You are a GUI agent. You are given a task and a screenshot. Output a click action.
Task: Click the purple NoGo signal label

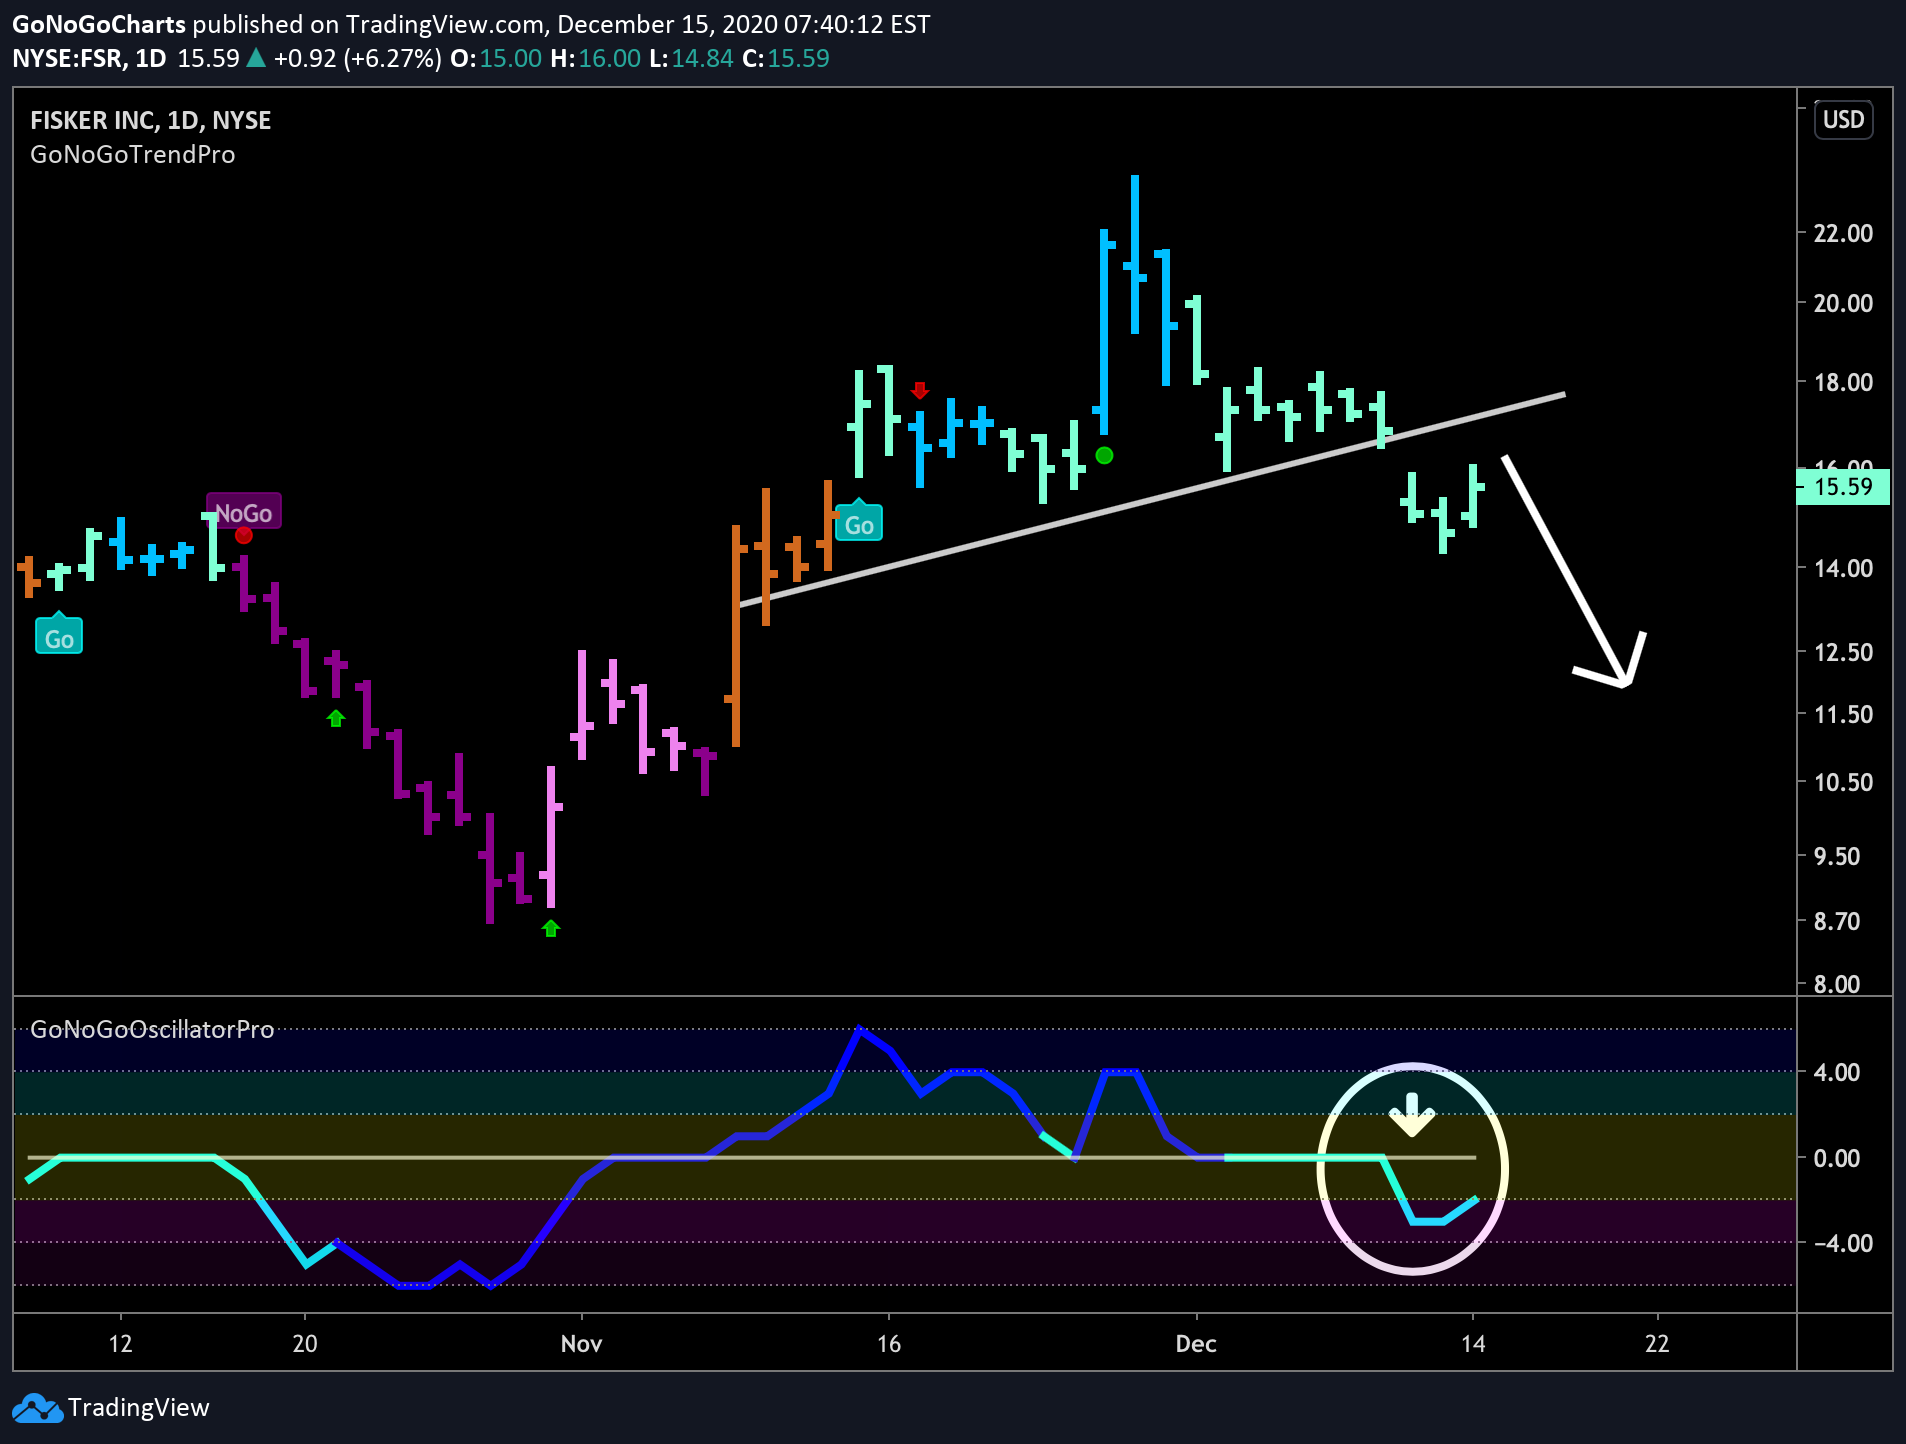[244, 512]
